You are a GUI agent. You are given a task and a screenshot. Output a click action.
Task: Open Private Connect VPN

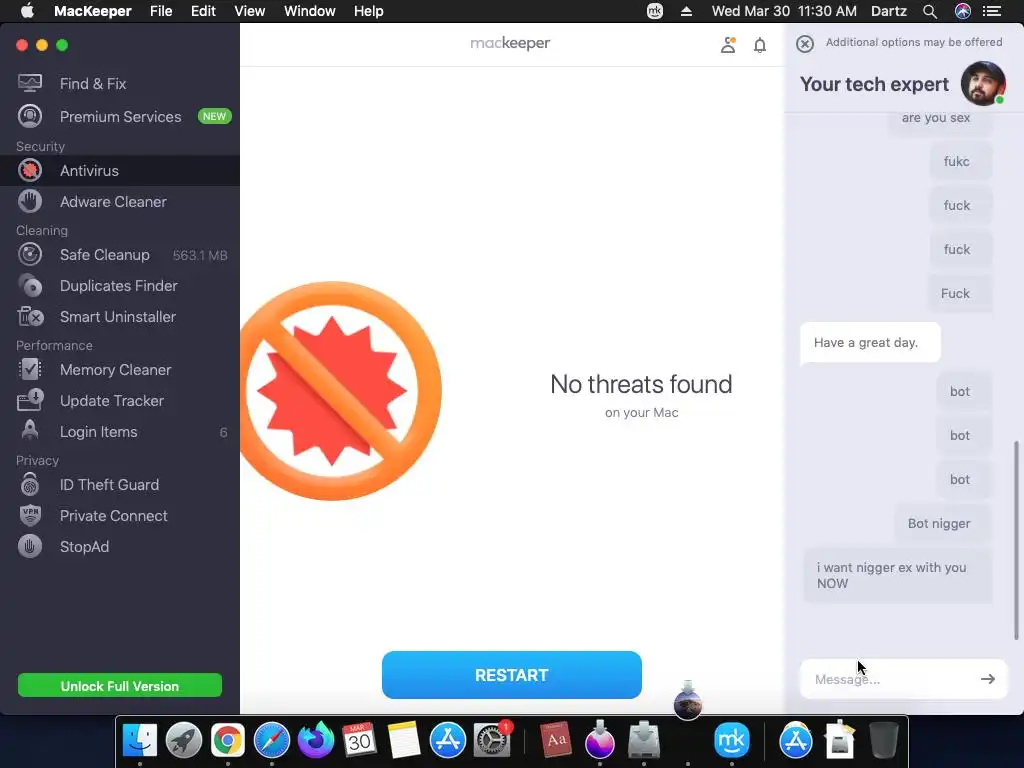120,516
